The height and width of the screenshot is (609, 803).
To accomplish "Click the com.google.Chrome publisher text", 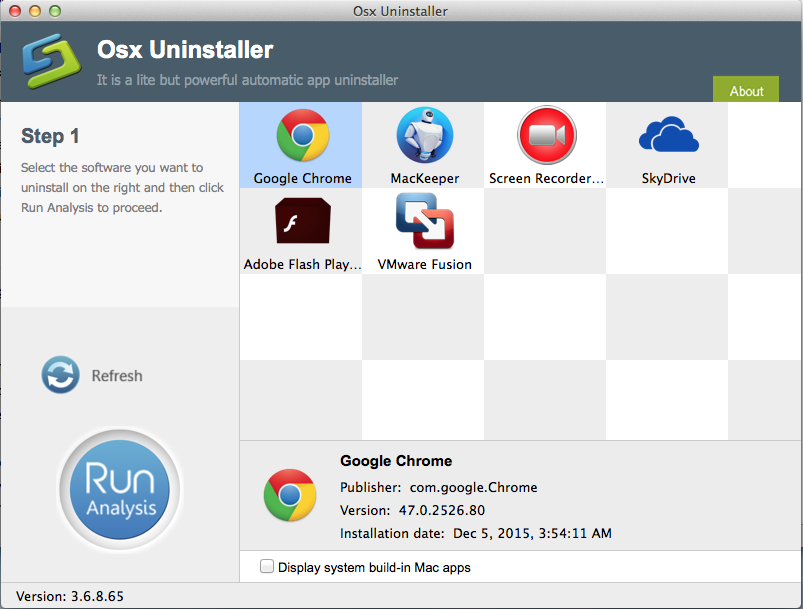I will (x=473, y=488).
